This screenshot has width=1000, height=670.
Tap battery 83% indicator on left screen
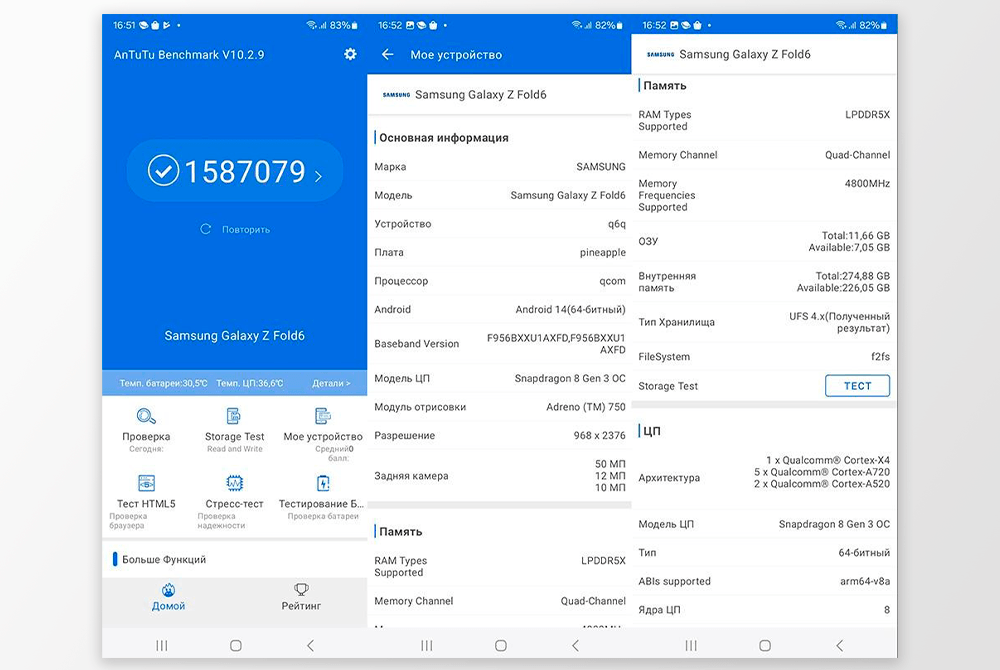pos(343,25)
